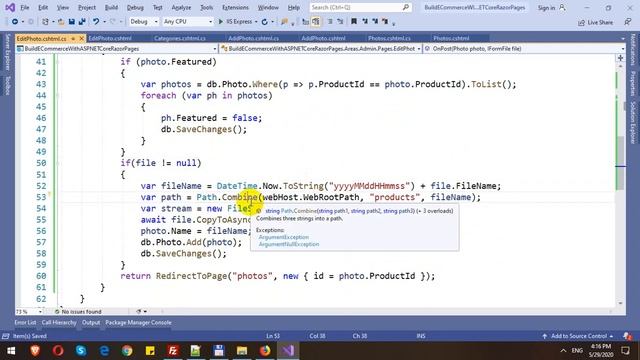Click the browser refresh icon in toolbar
Screen dimensions: 640x360
264,22
